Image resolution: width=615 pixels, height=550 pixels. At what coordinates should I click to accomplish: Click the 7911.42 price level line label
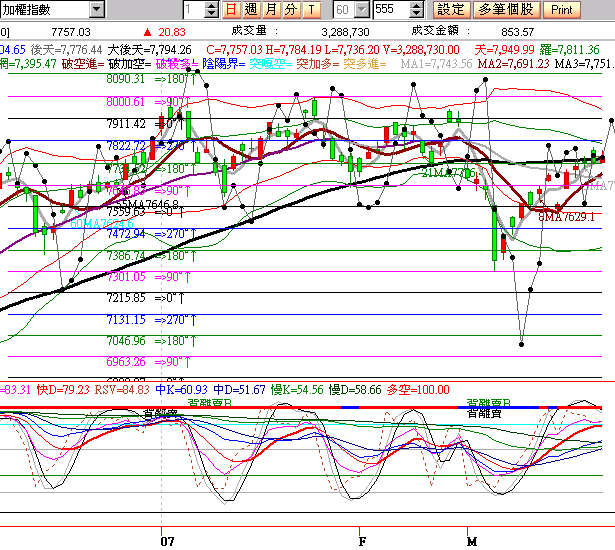(125, 123)
